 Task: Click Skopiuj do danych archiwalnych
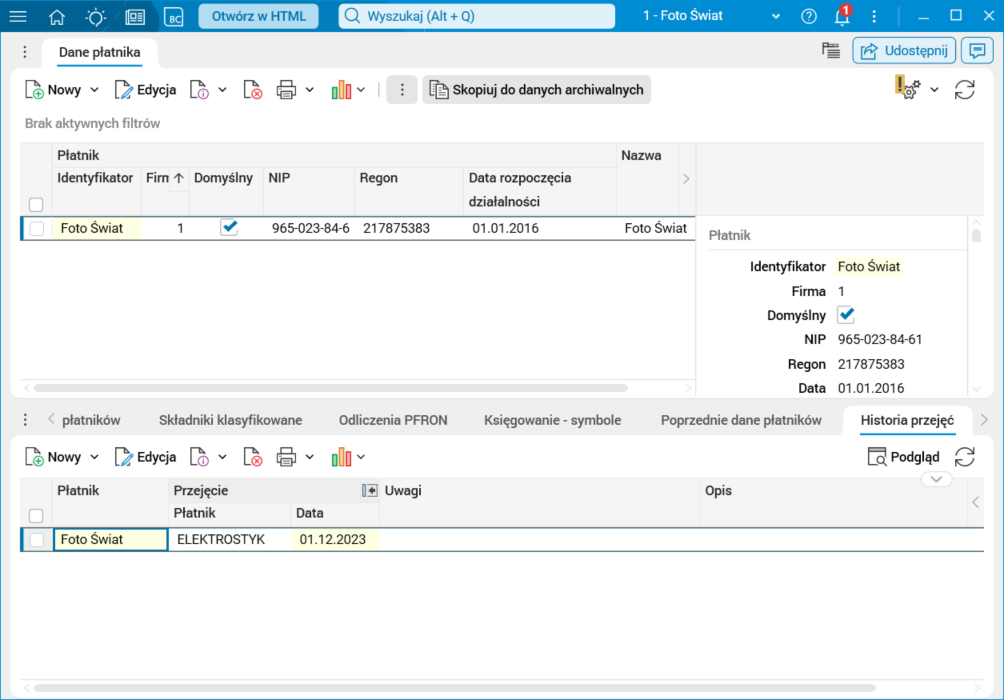coord(537,90)
